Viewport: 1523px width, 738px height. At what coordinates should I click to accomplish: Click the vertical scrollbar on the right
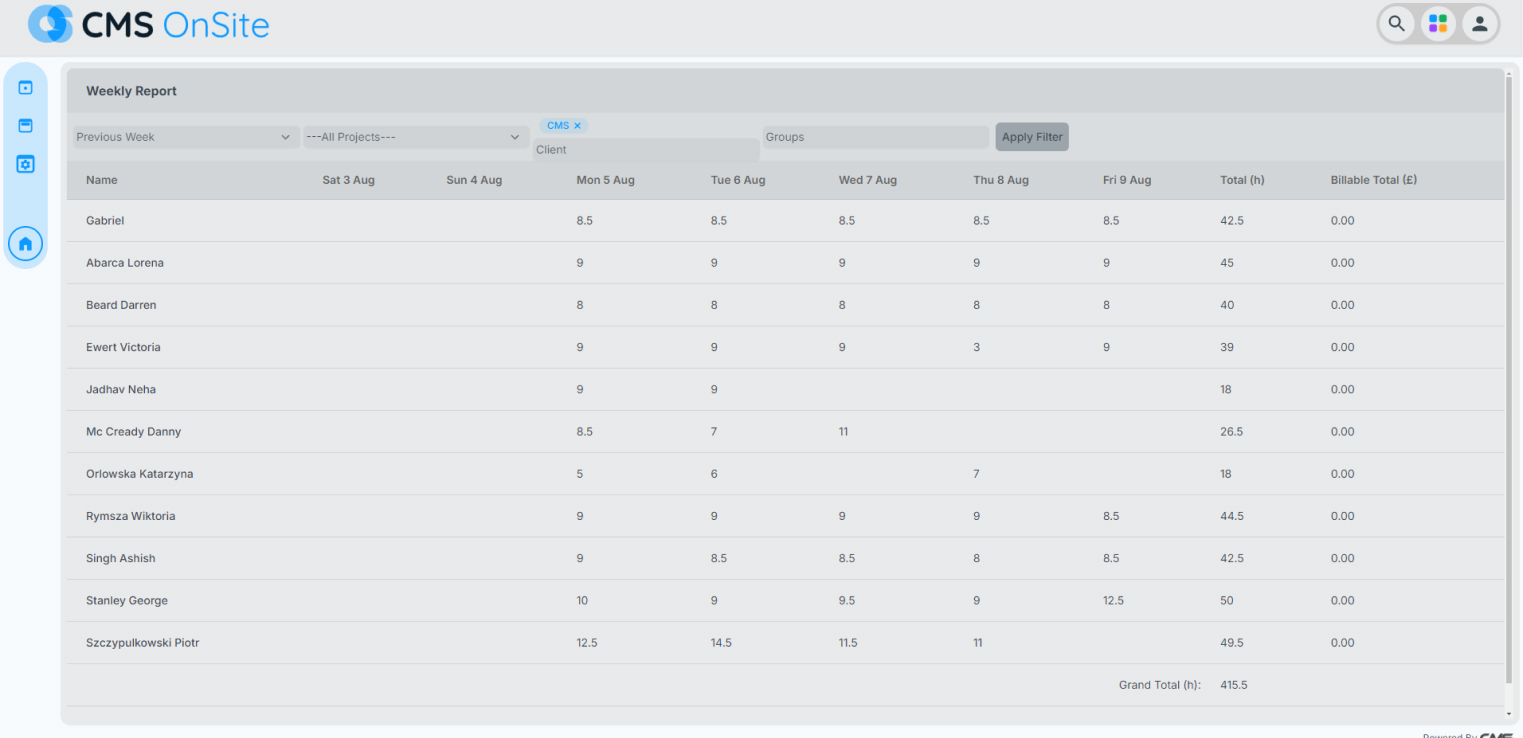pos(1508,380)
